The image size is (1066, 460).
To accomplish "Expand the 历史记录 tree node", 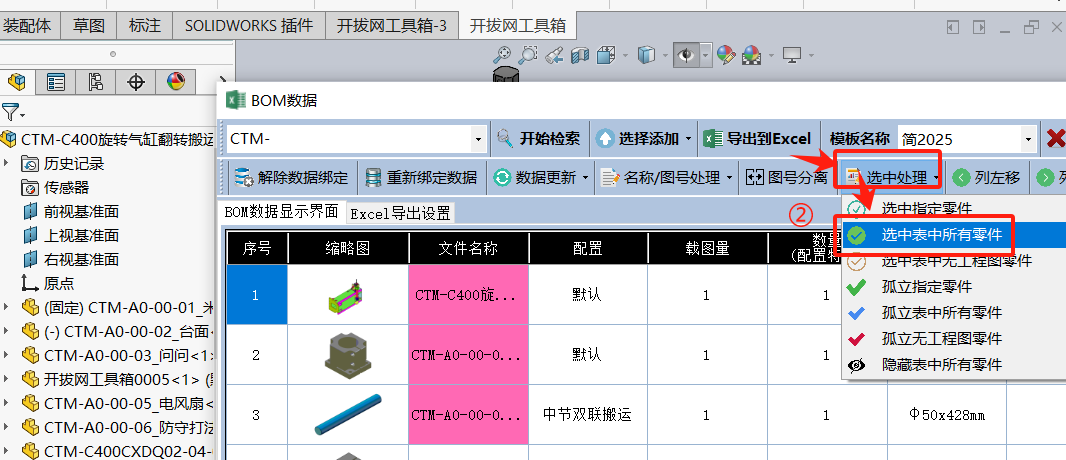I will (x=7, y=163).
